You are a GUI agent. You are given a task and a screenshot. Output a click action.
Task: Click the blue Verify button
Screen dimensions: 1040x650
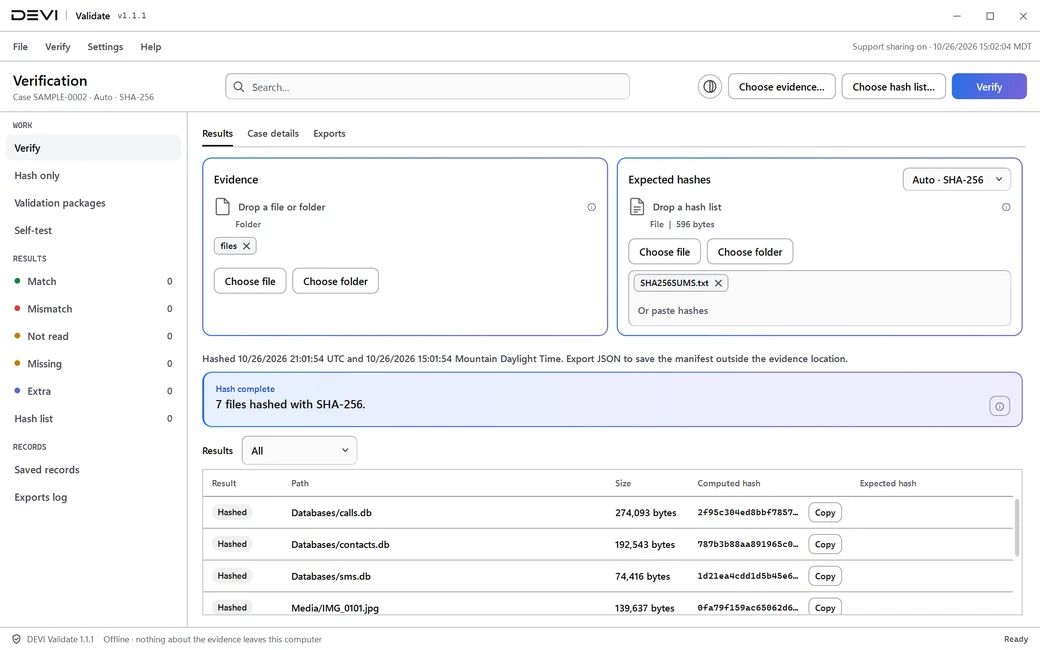(989, 87)
